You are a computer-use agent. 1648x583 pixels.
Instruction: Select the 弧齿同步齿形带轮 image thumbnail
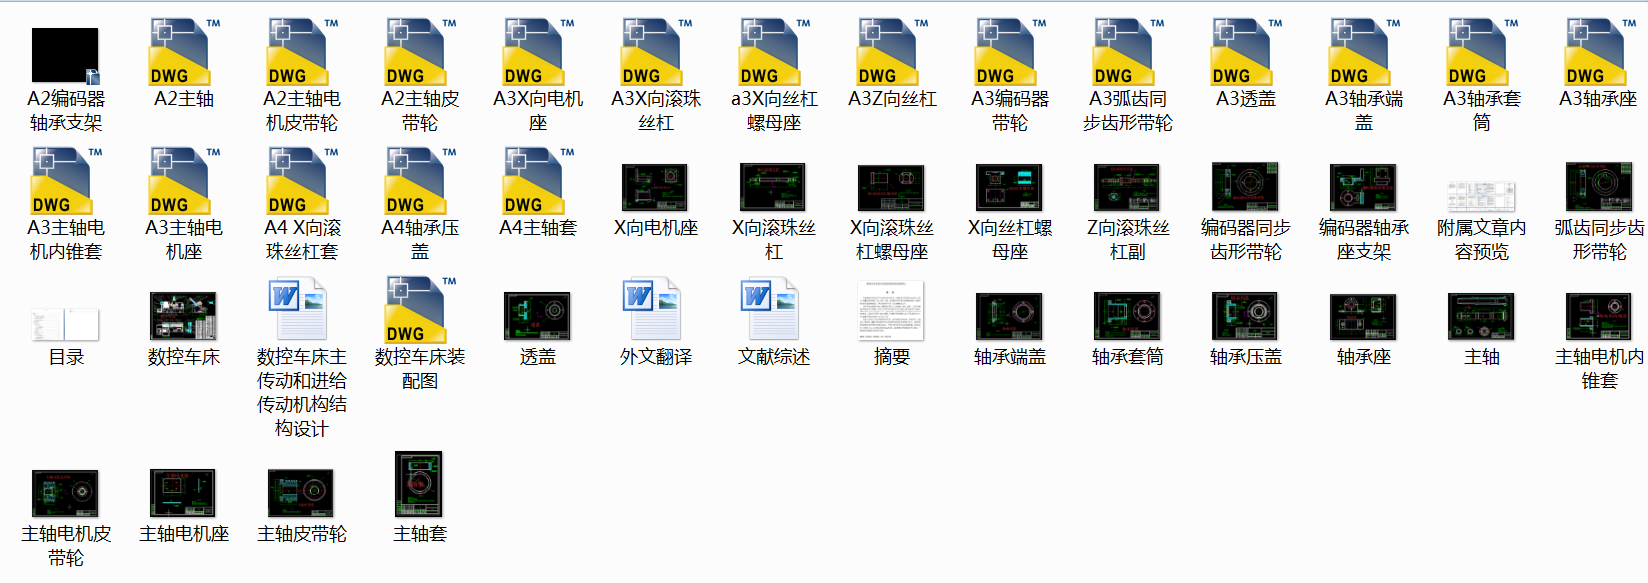click(1599, 187)
